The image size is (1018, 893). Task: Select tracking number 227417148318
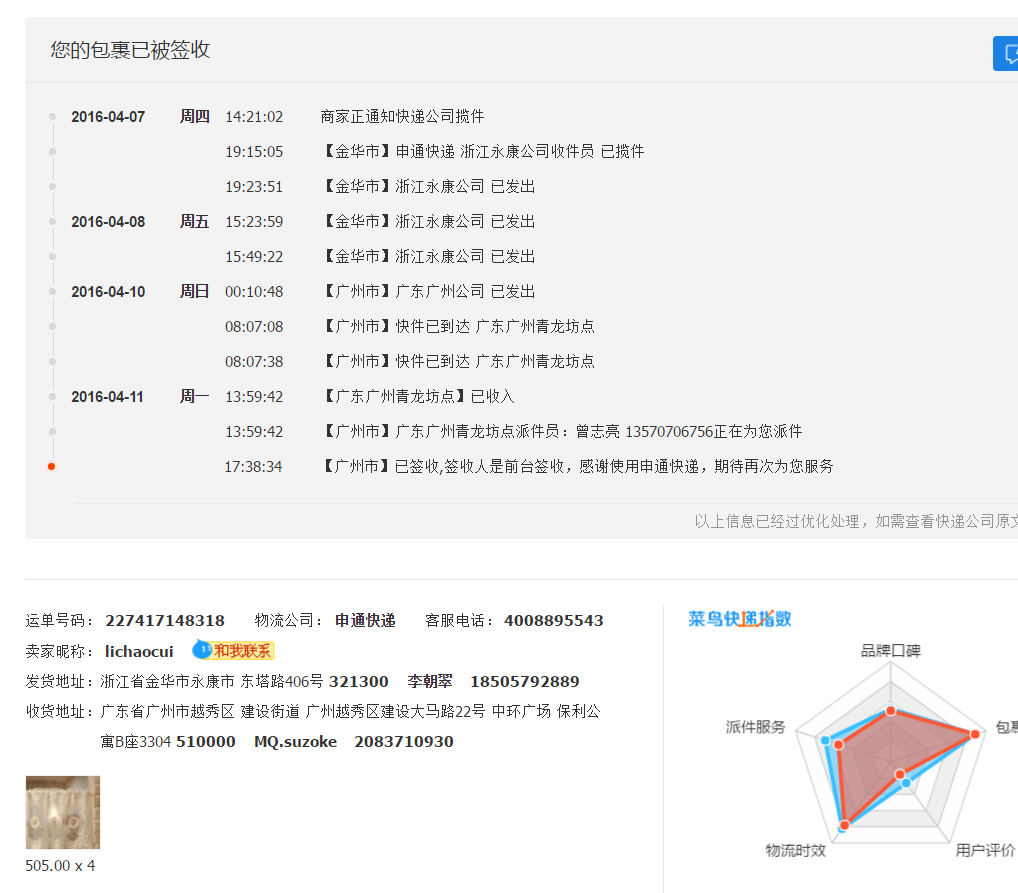point(165,621)
